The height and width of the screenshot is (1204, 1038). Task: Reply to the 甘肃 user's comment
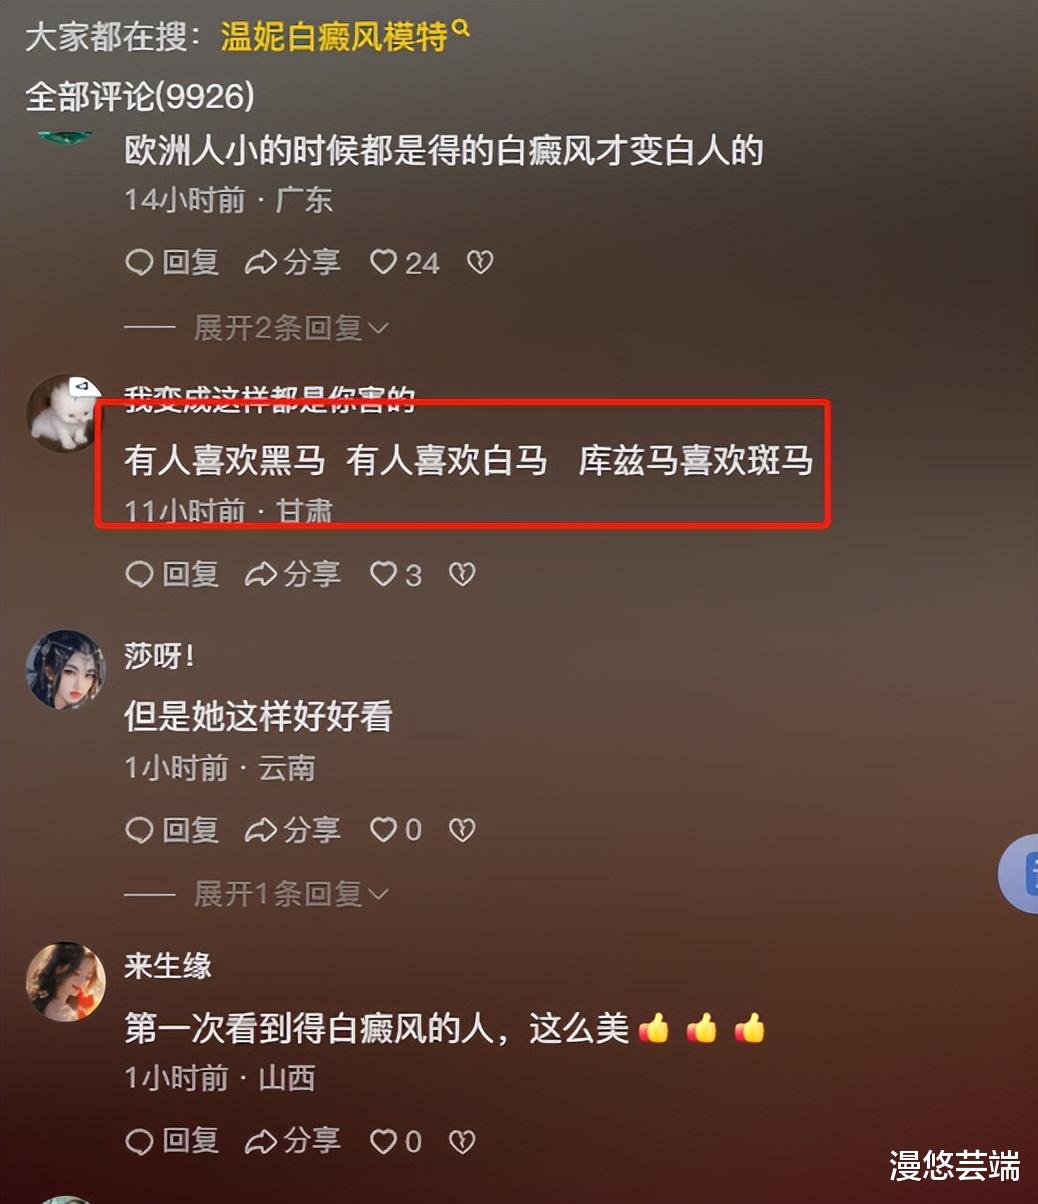pyautogui.click(x=172, y=574)
